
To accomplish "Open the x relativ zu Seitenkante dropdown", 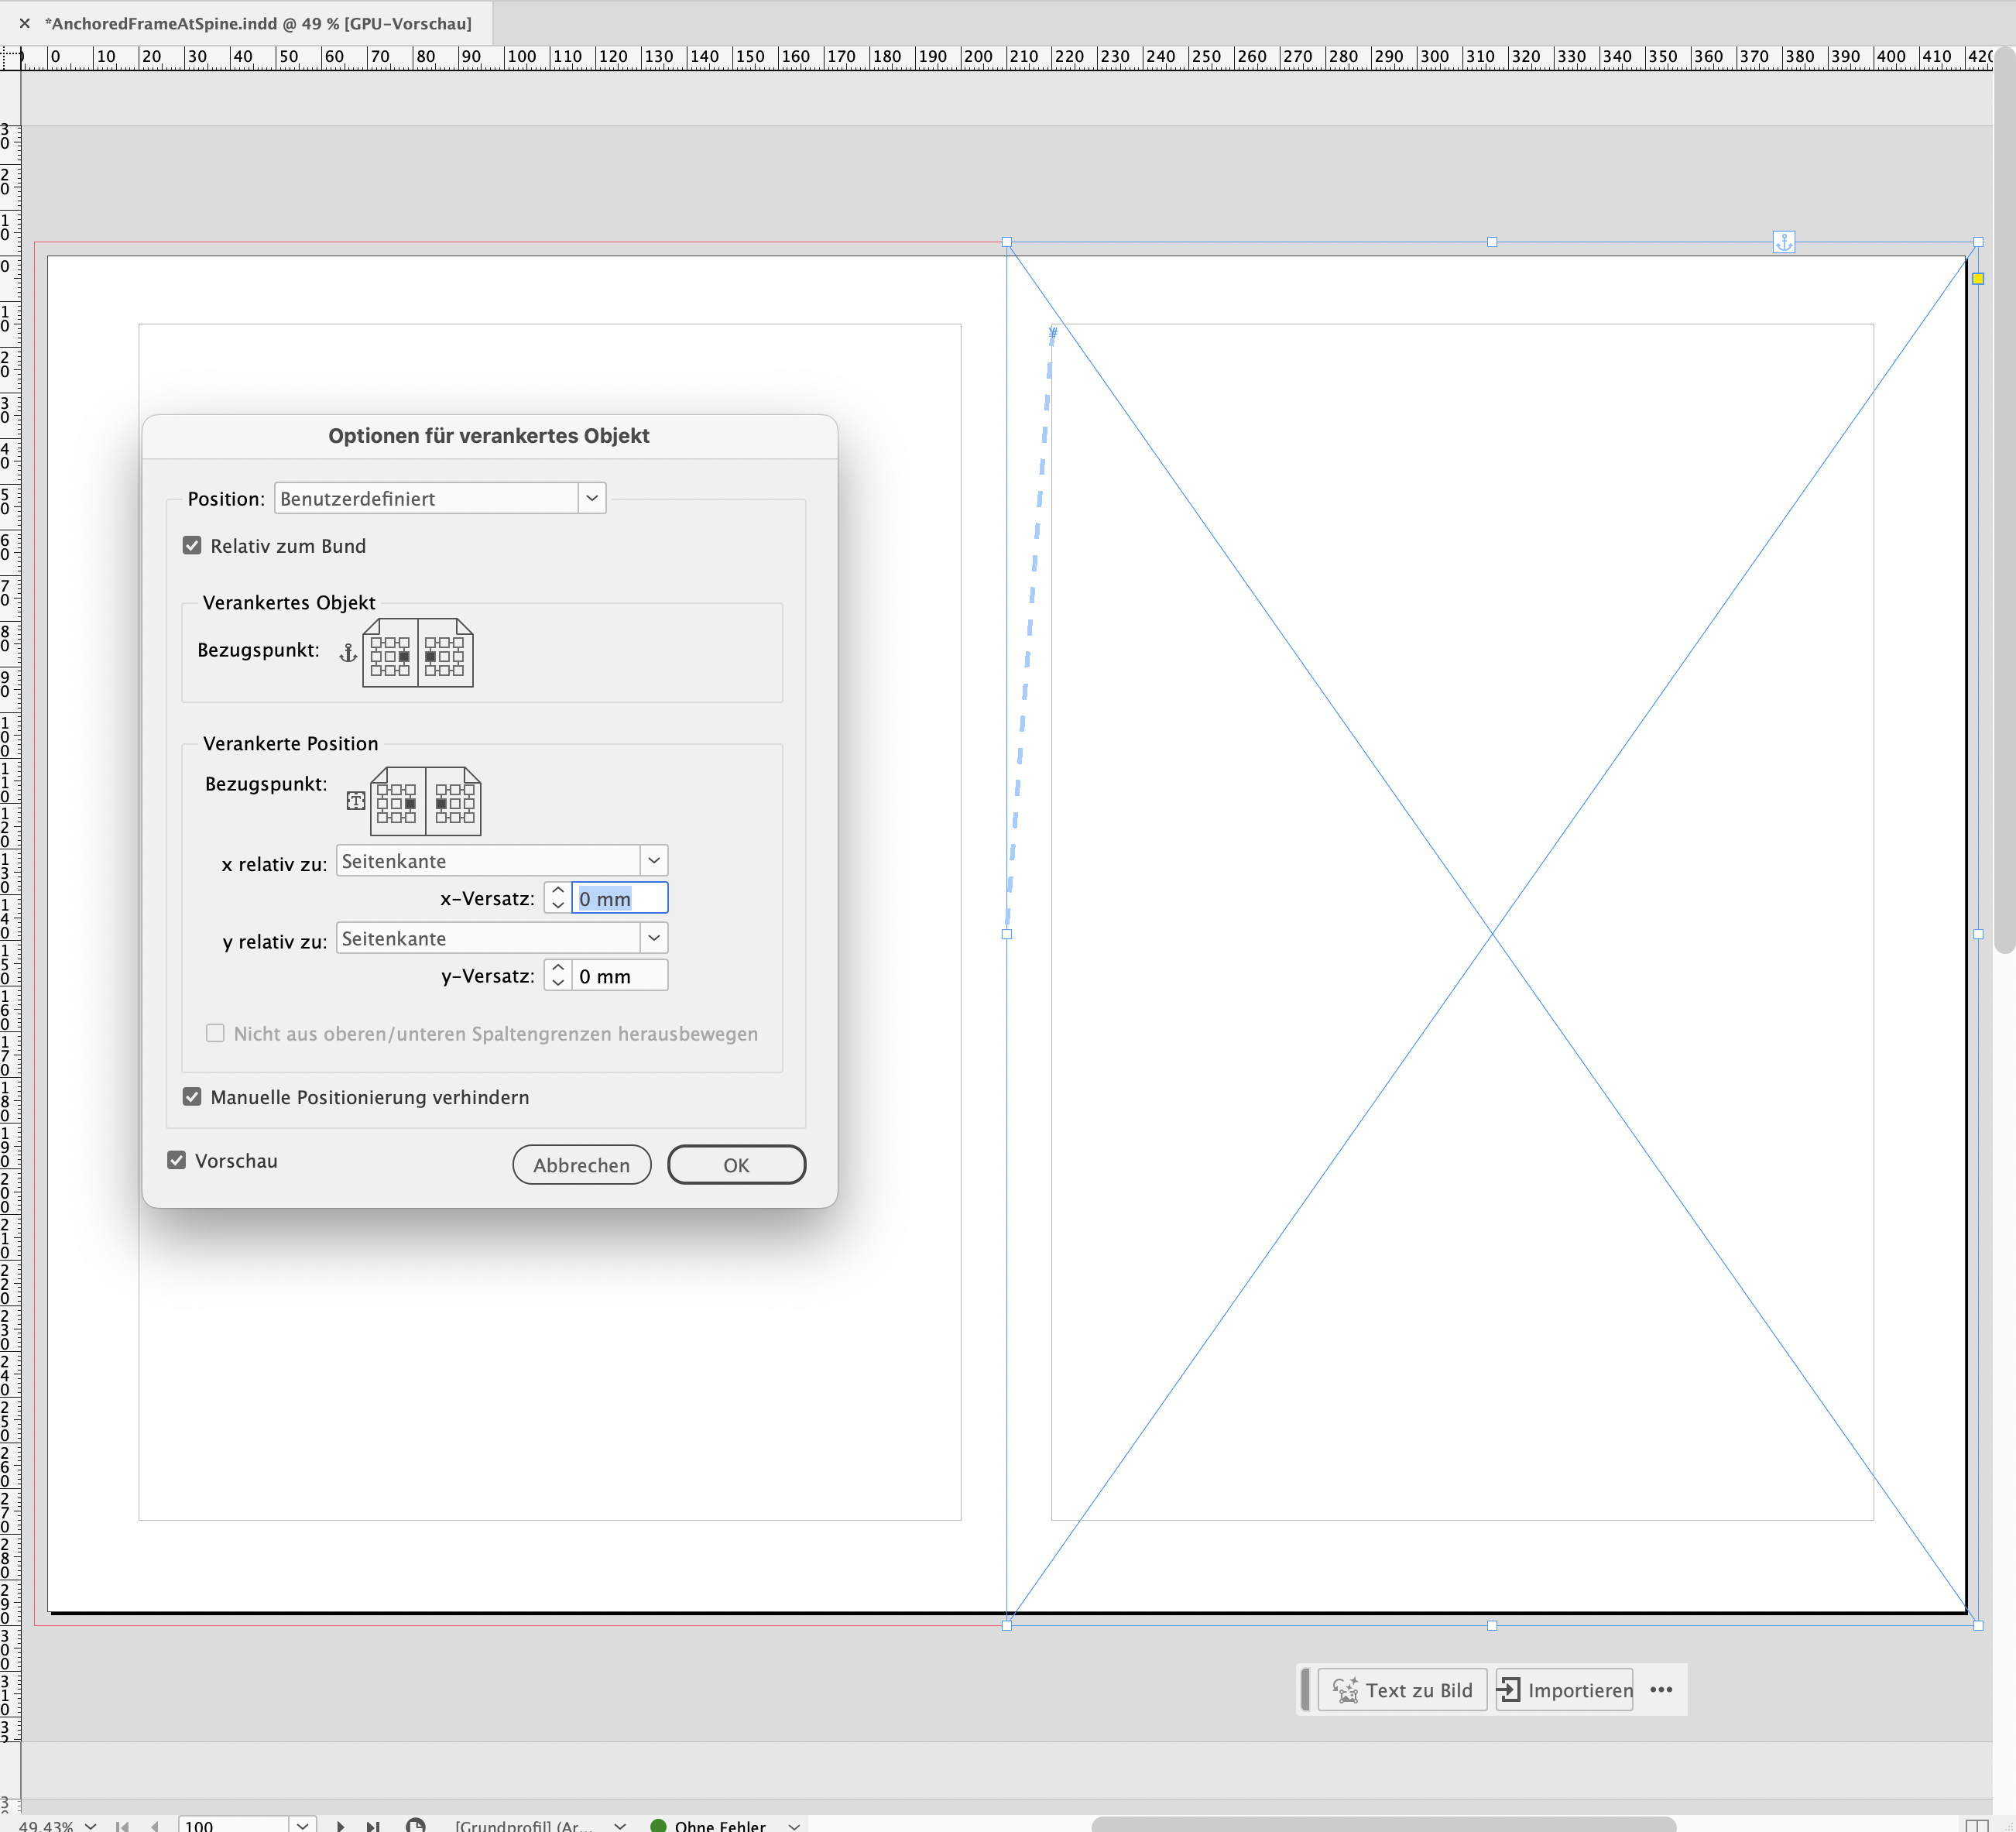I will [654, 860].
